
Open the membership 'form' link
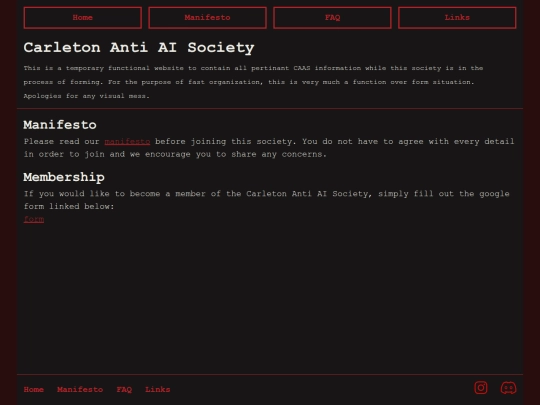[x=34, y=219]
